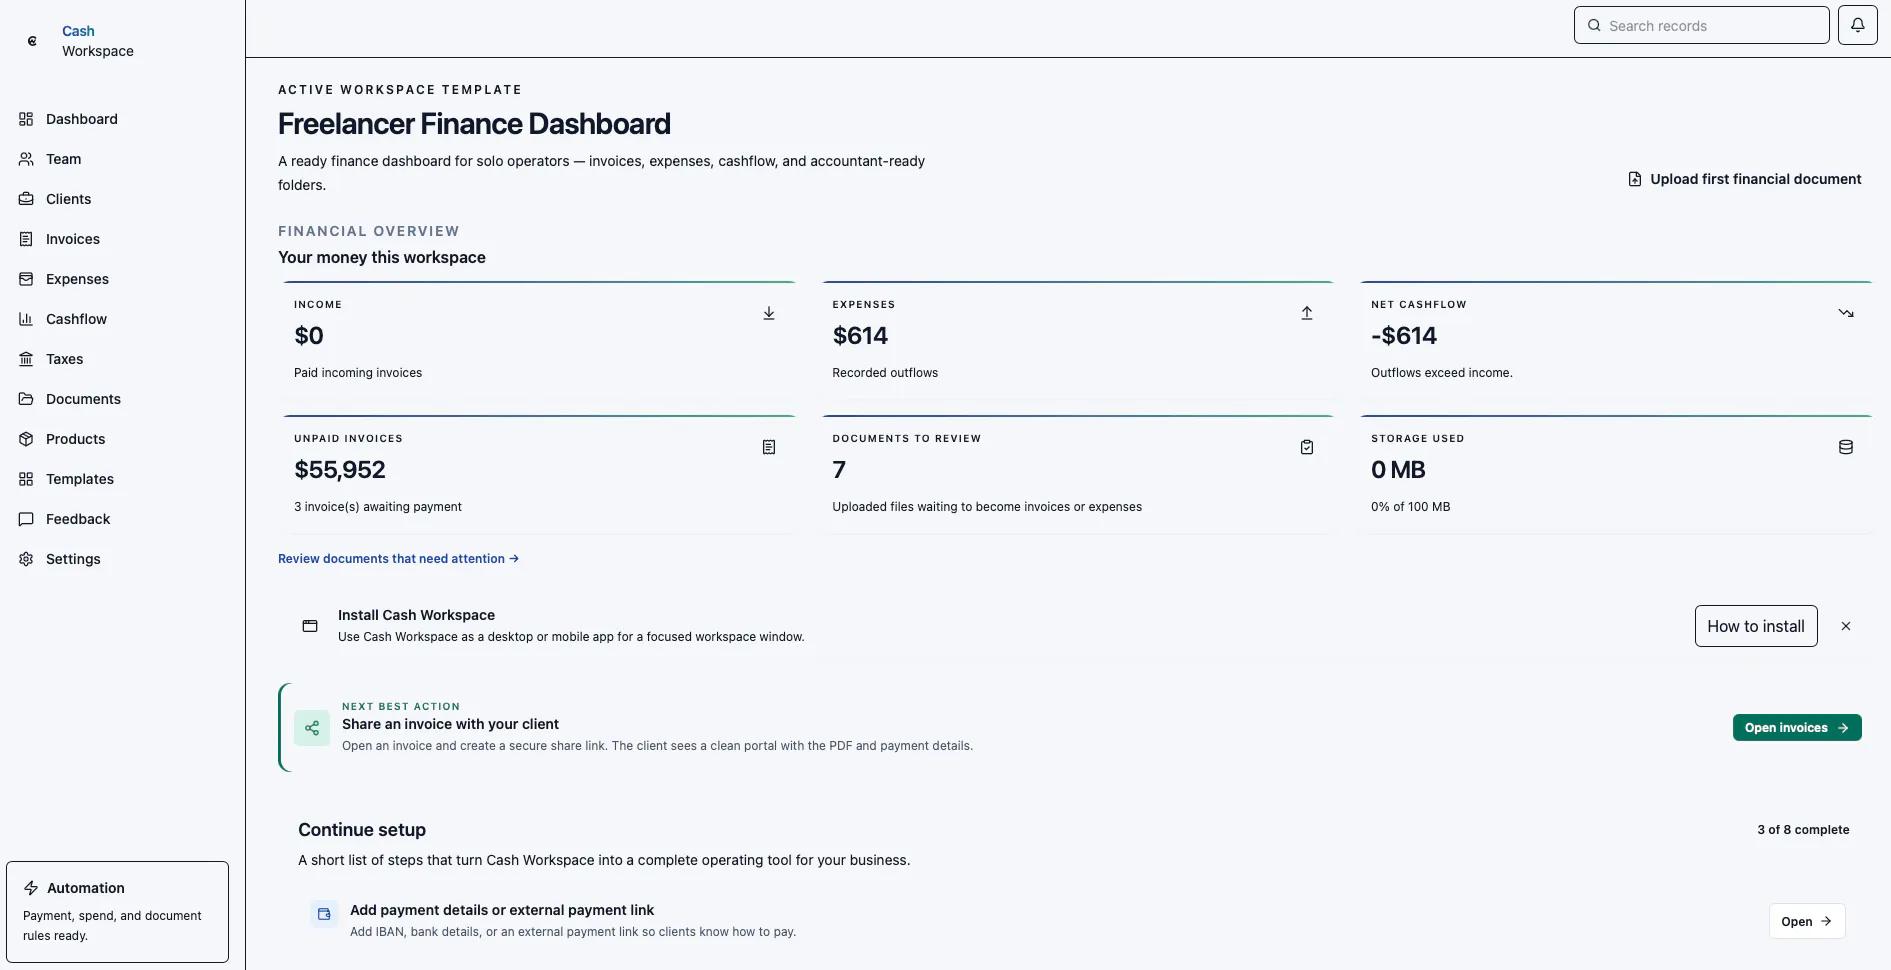Click the Products box icon

pos(26,439)
